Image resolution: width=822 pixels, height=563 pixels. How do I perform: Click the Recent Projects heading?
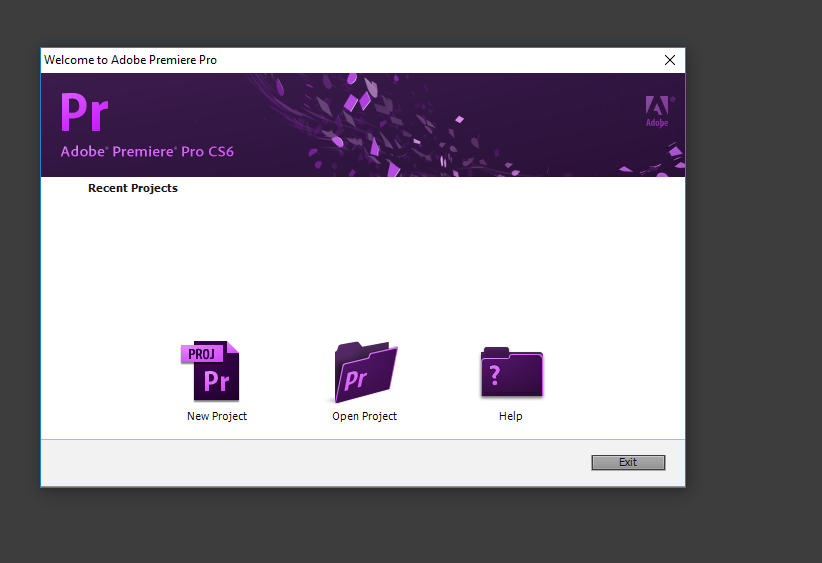(x=133, y=188)
